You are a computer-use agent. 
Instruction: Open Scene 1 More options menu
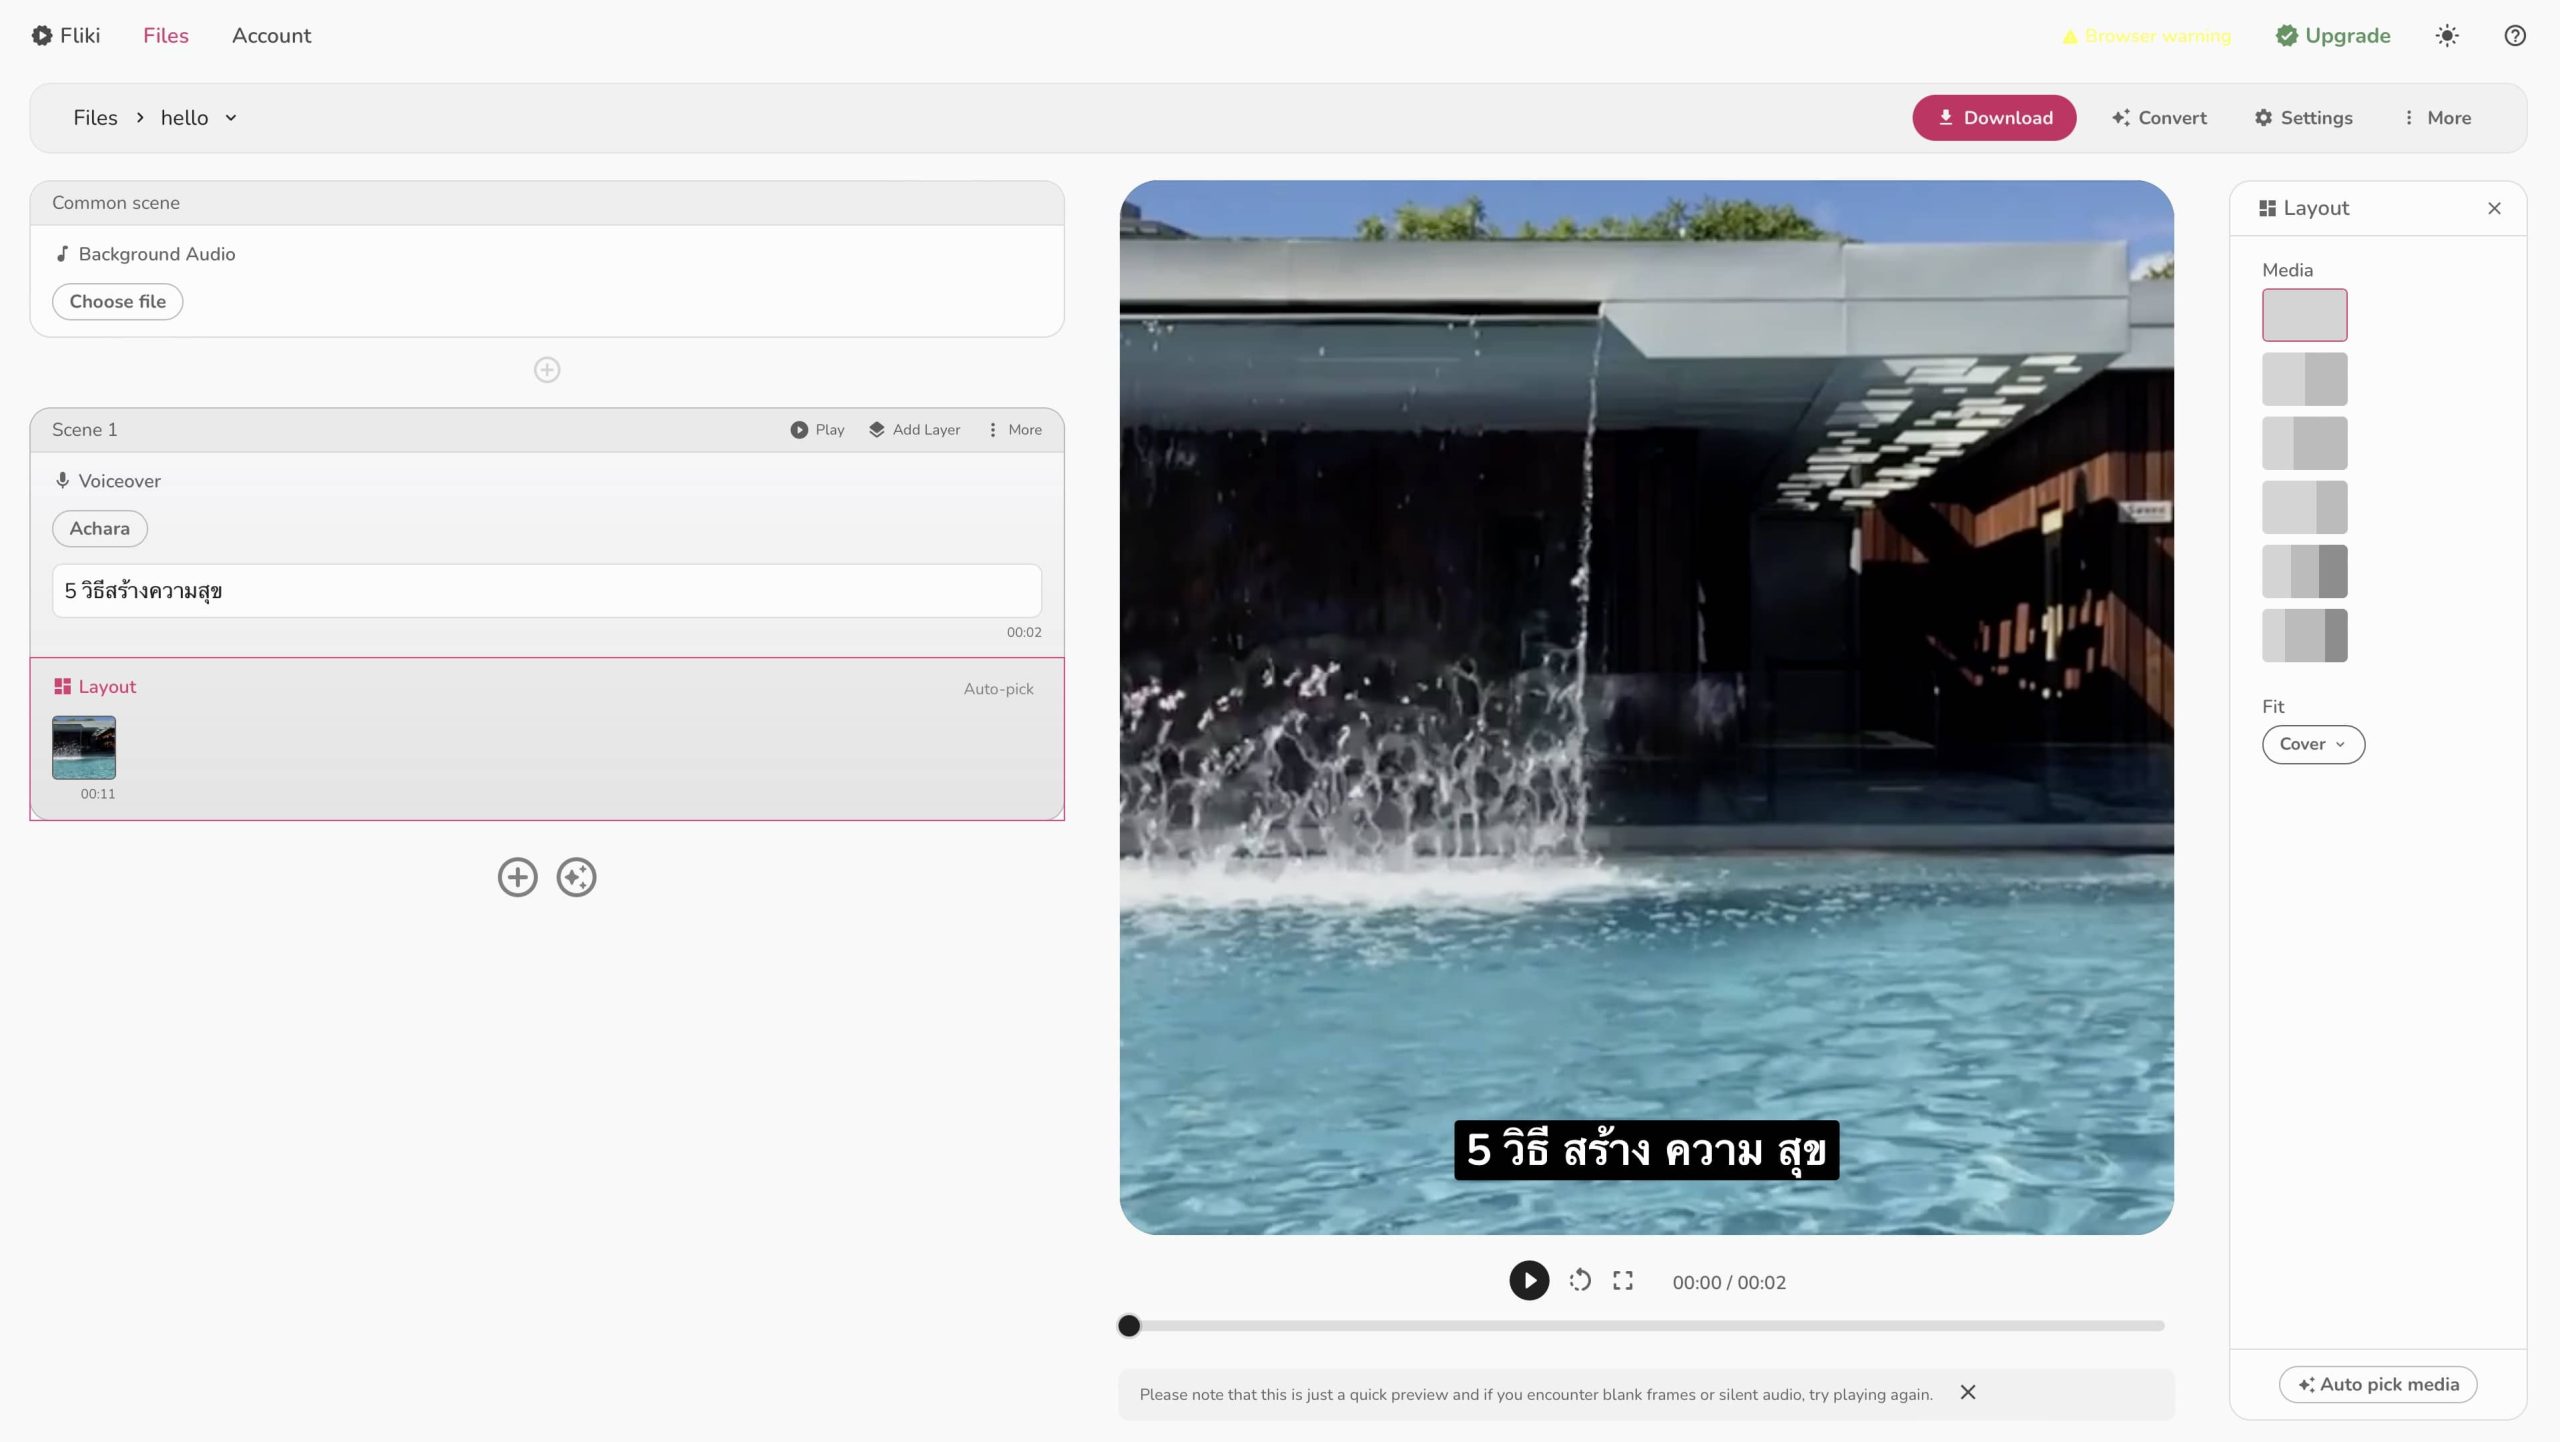pyautogui.click(x=1014, y=429)
